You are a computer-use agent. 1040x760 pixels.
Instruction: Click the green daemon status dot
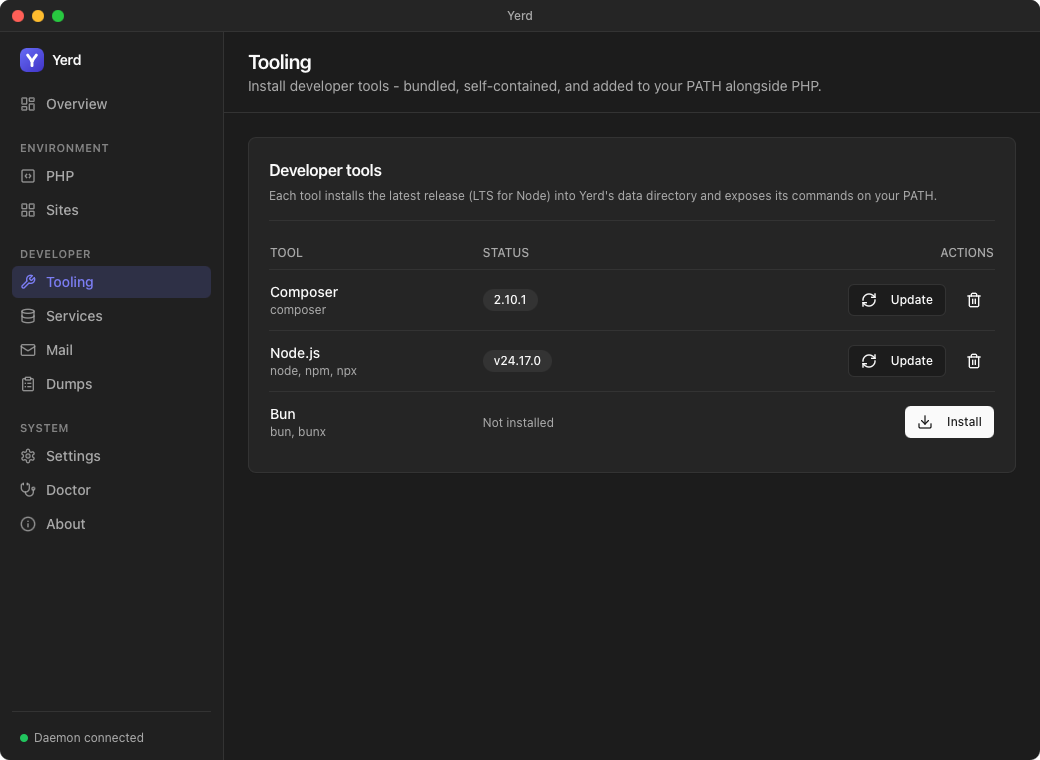[x=24, y=738]
